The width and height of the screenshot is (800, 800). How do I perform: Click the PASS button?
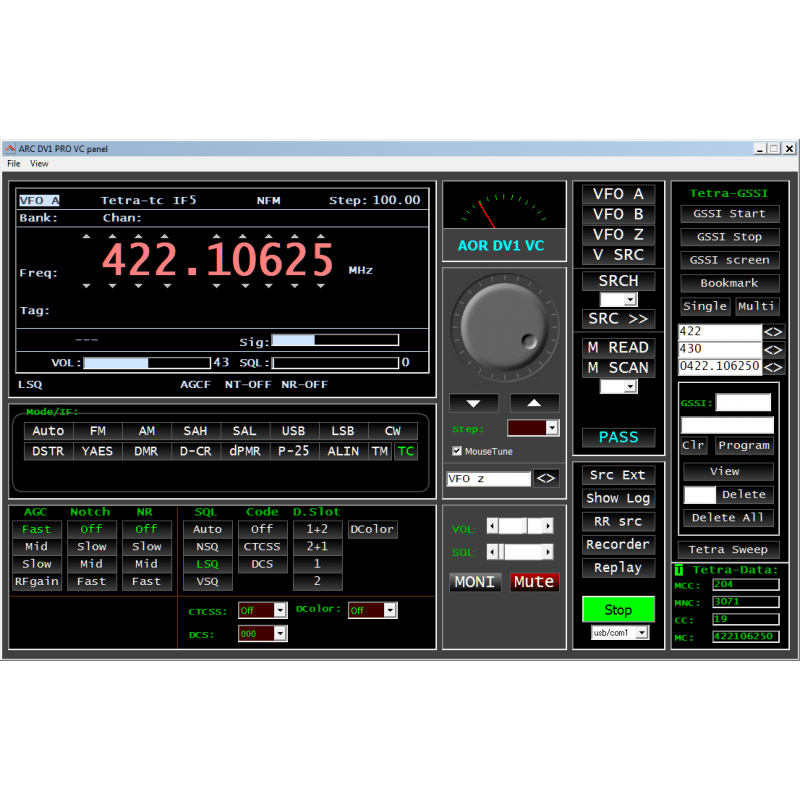[618, 437]
